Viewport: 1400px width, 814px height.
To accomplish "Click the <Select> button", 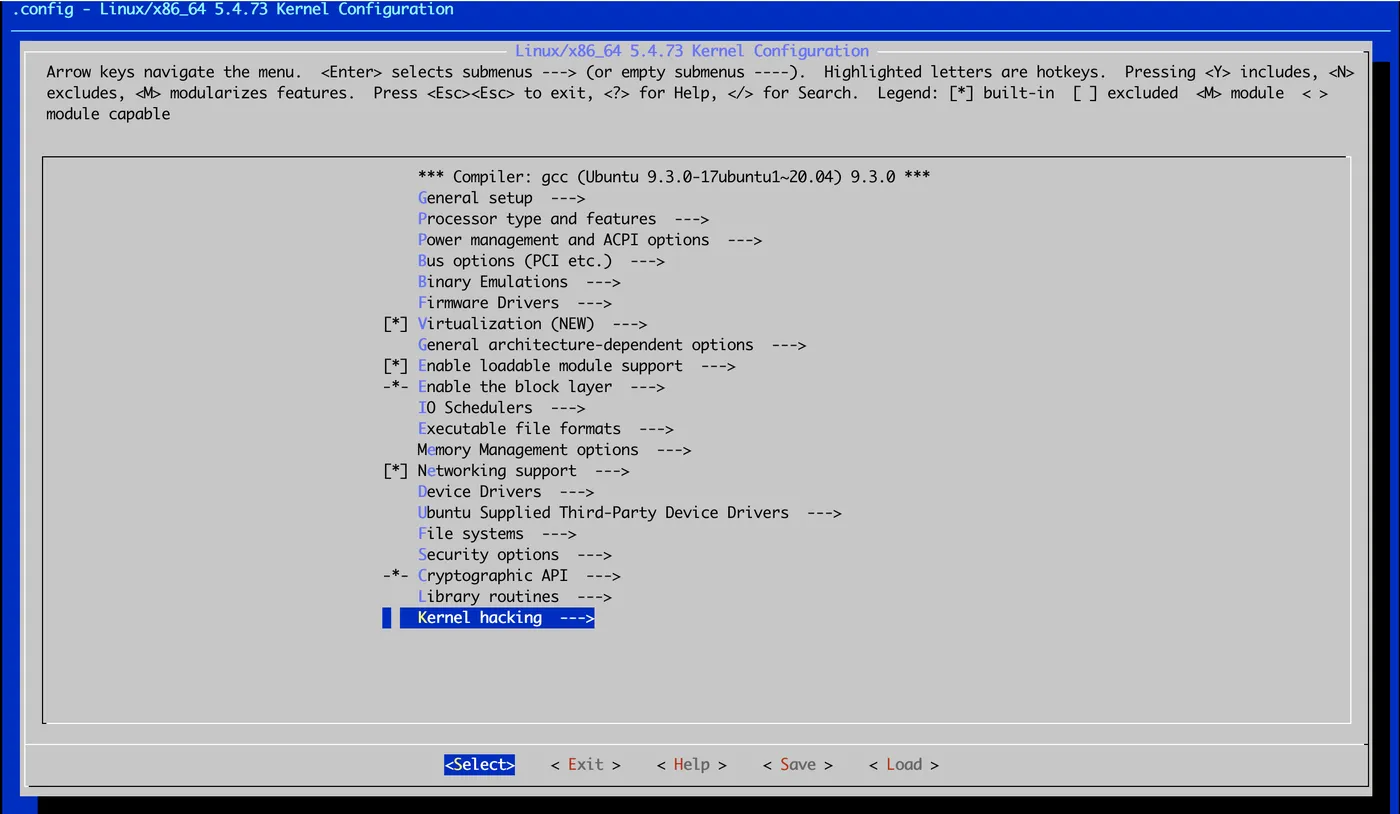I will tap(480, 765).
